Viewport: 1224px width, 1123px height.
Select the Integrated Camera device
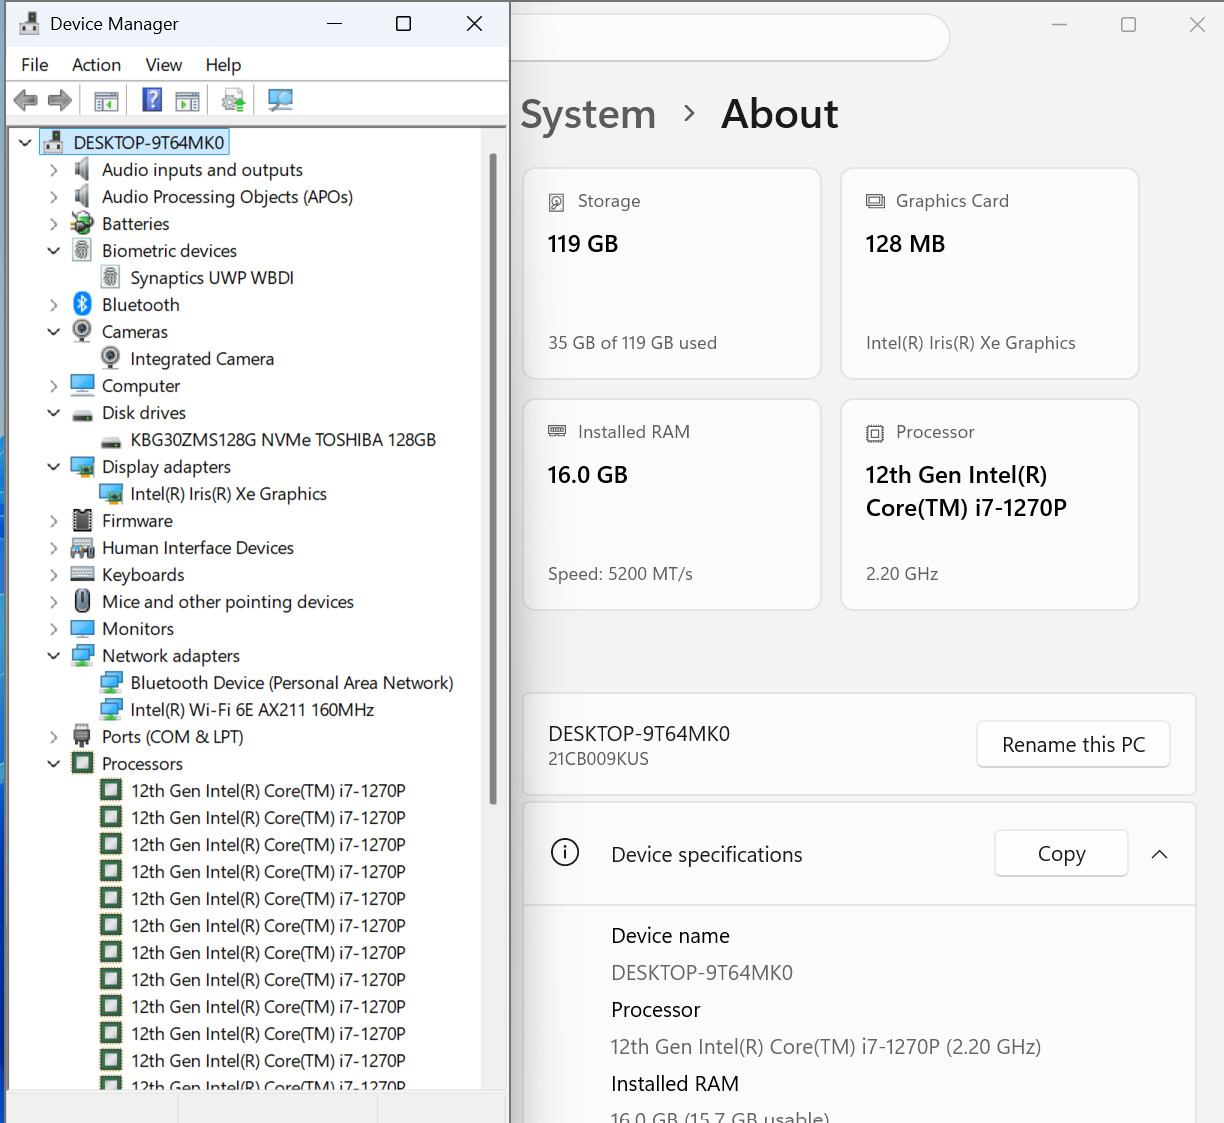(x=202, y=359)
